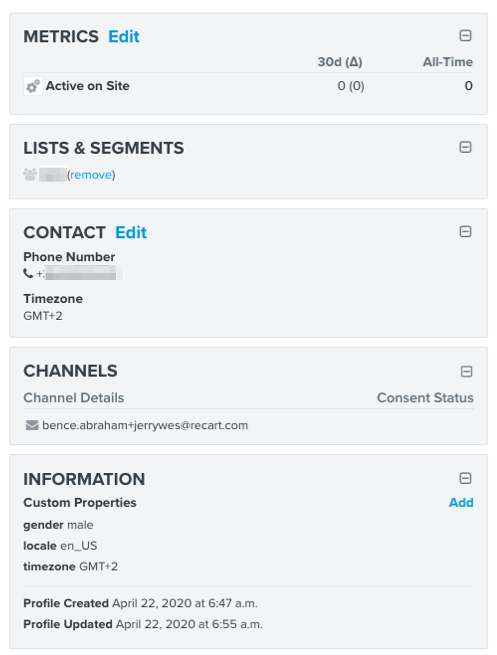Collapse the Contact panel
The width and height of the screenshot is (497, 655).
(465, 231)
